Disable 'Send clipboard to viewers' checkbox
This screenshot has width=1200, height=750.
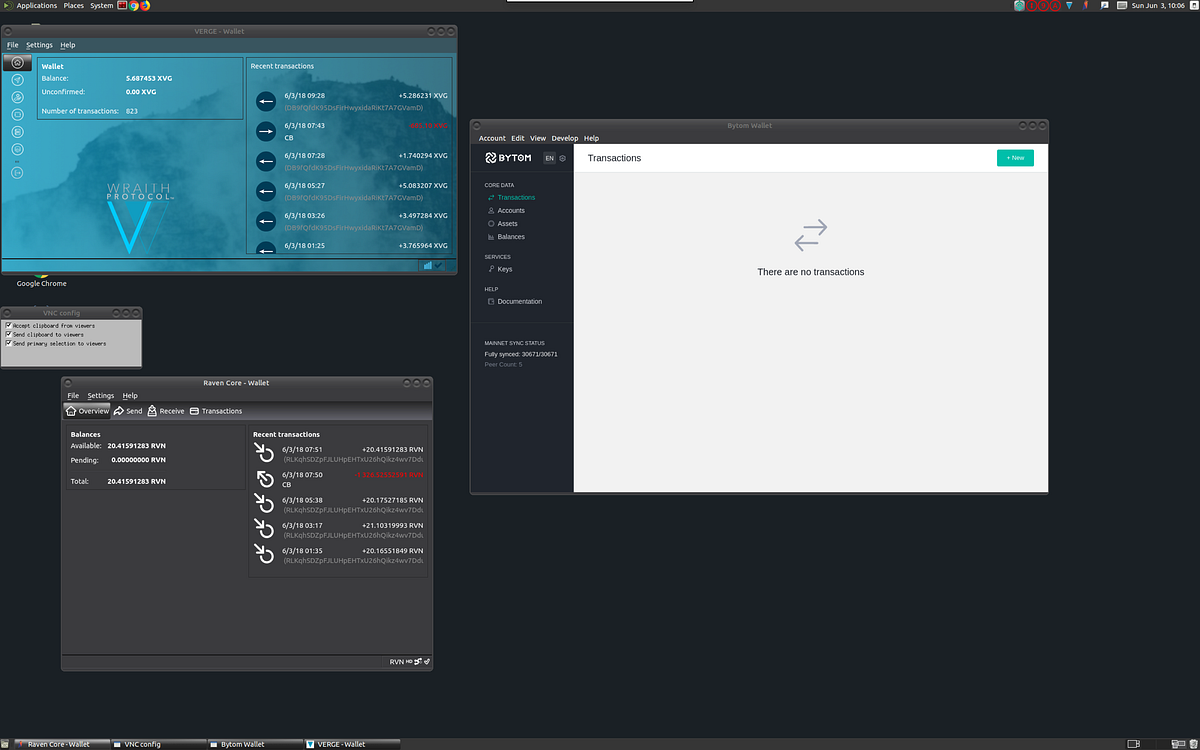(x=9, y=334)
